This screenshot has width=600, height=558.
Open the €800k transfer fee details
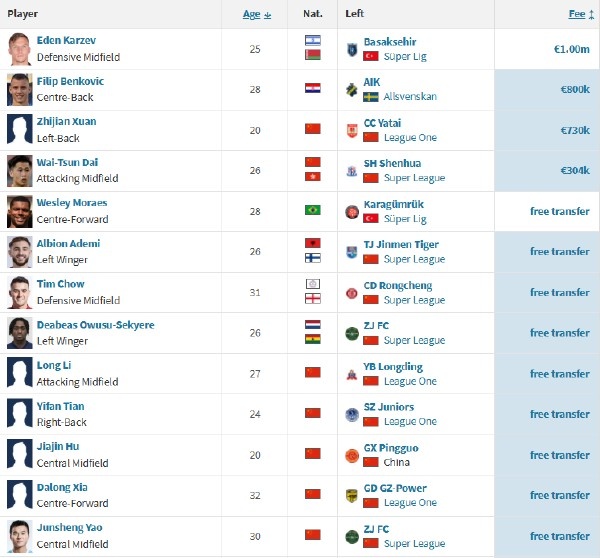[573, 89]
